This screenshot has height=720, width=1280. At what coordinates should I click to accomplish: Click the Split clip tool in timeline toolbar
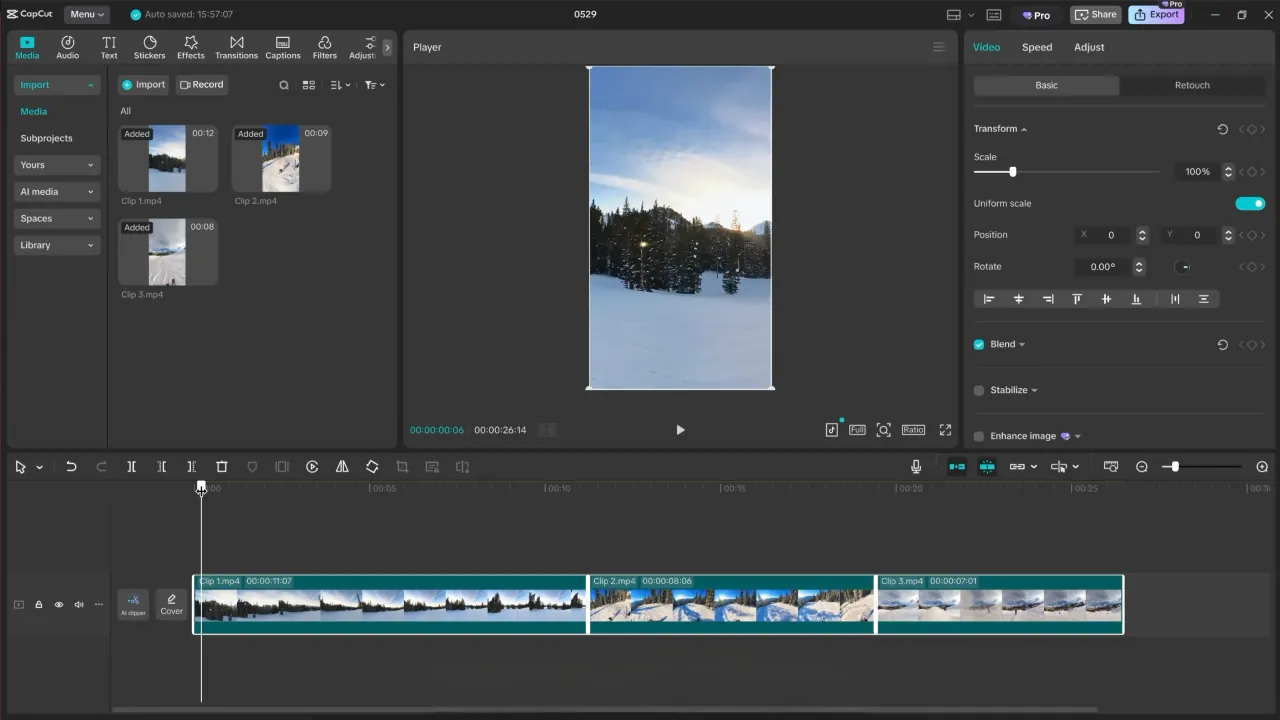(131, 467)
